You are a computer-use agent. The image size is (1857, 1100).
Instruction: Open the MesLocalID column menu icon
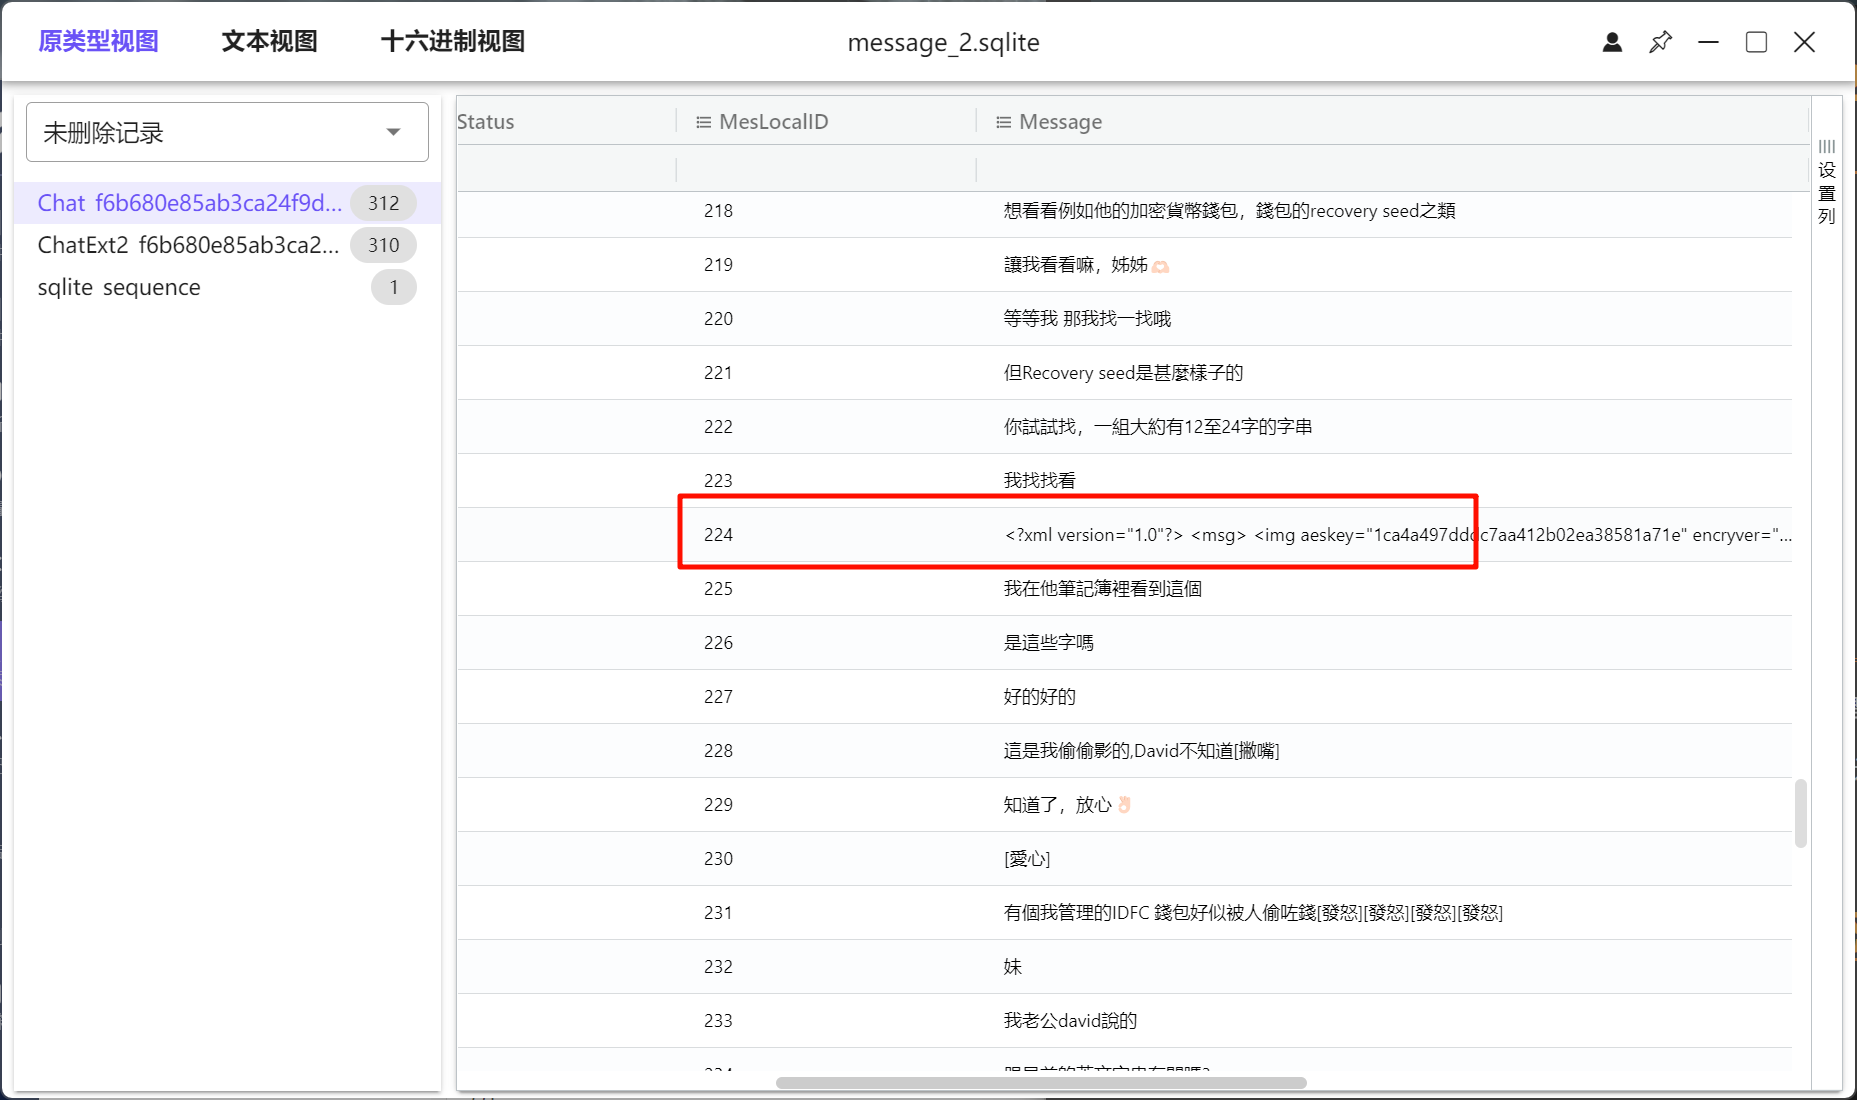click(703, 122)
